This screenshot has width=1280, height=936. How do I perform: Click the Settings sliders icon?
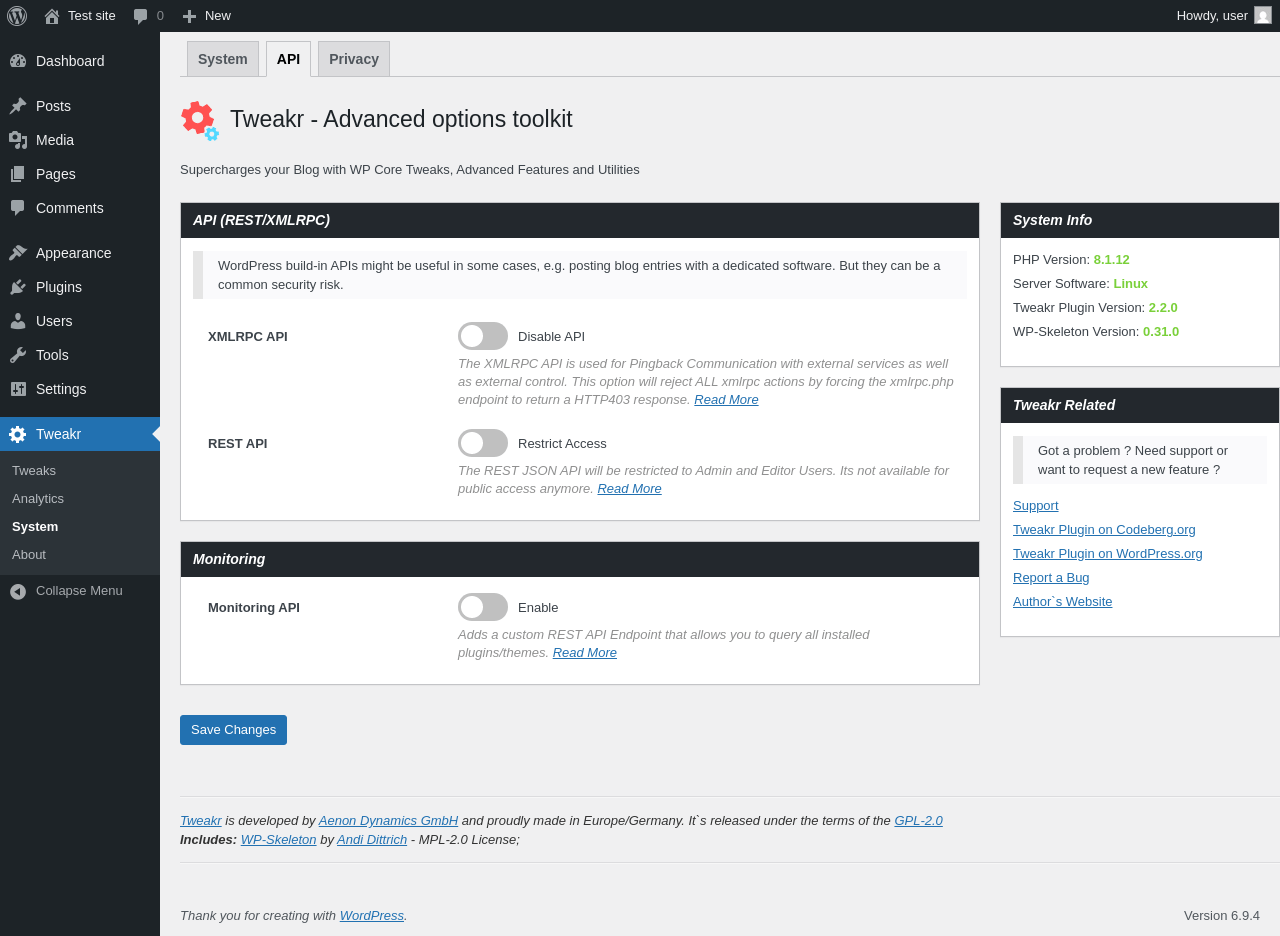coord(18,389)
